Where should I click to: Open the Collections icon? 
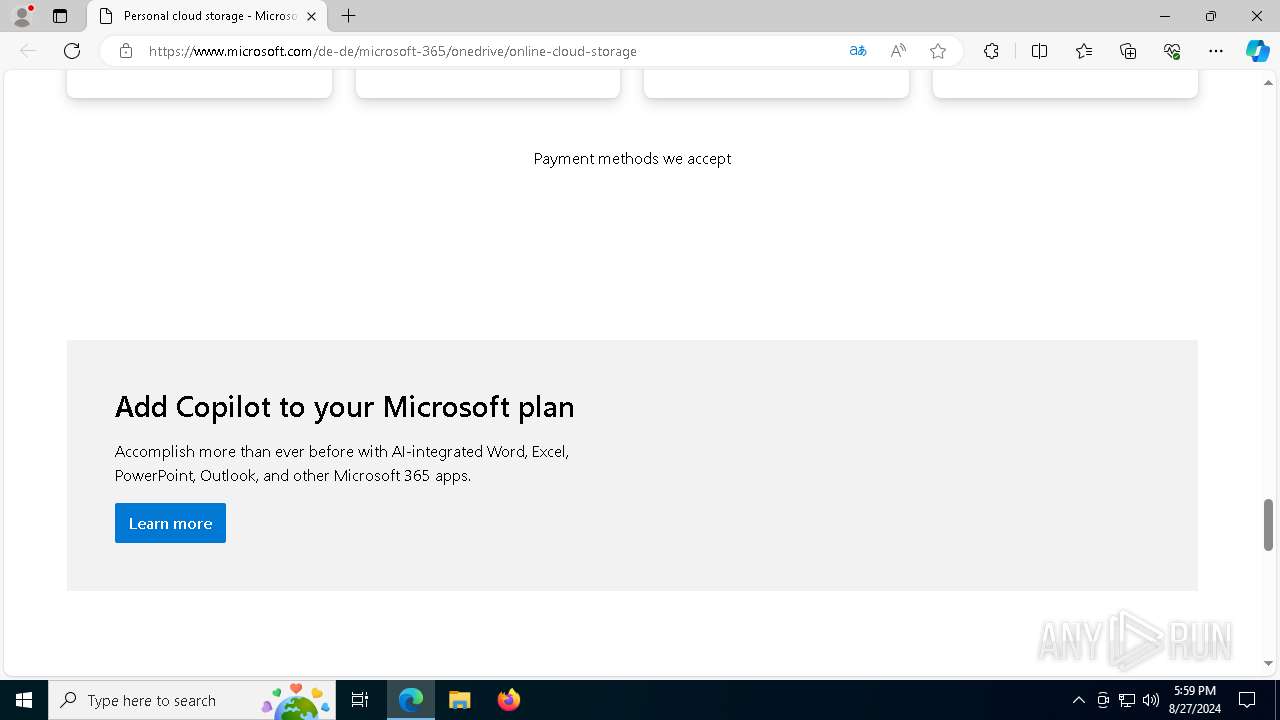click(x=1128, y=51)
